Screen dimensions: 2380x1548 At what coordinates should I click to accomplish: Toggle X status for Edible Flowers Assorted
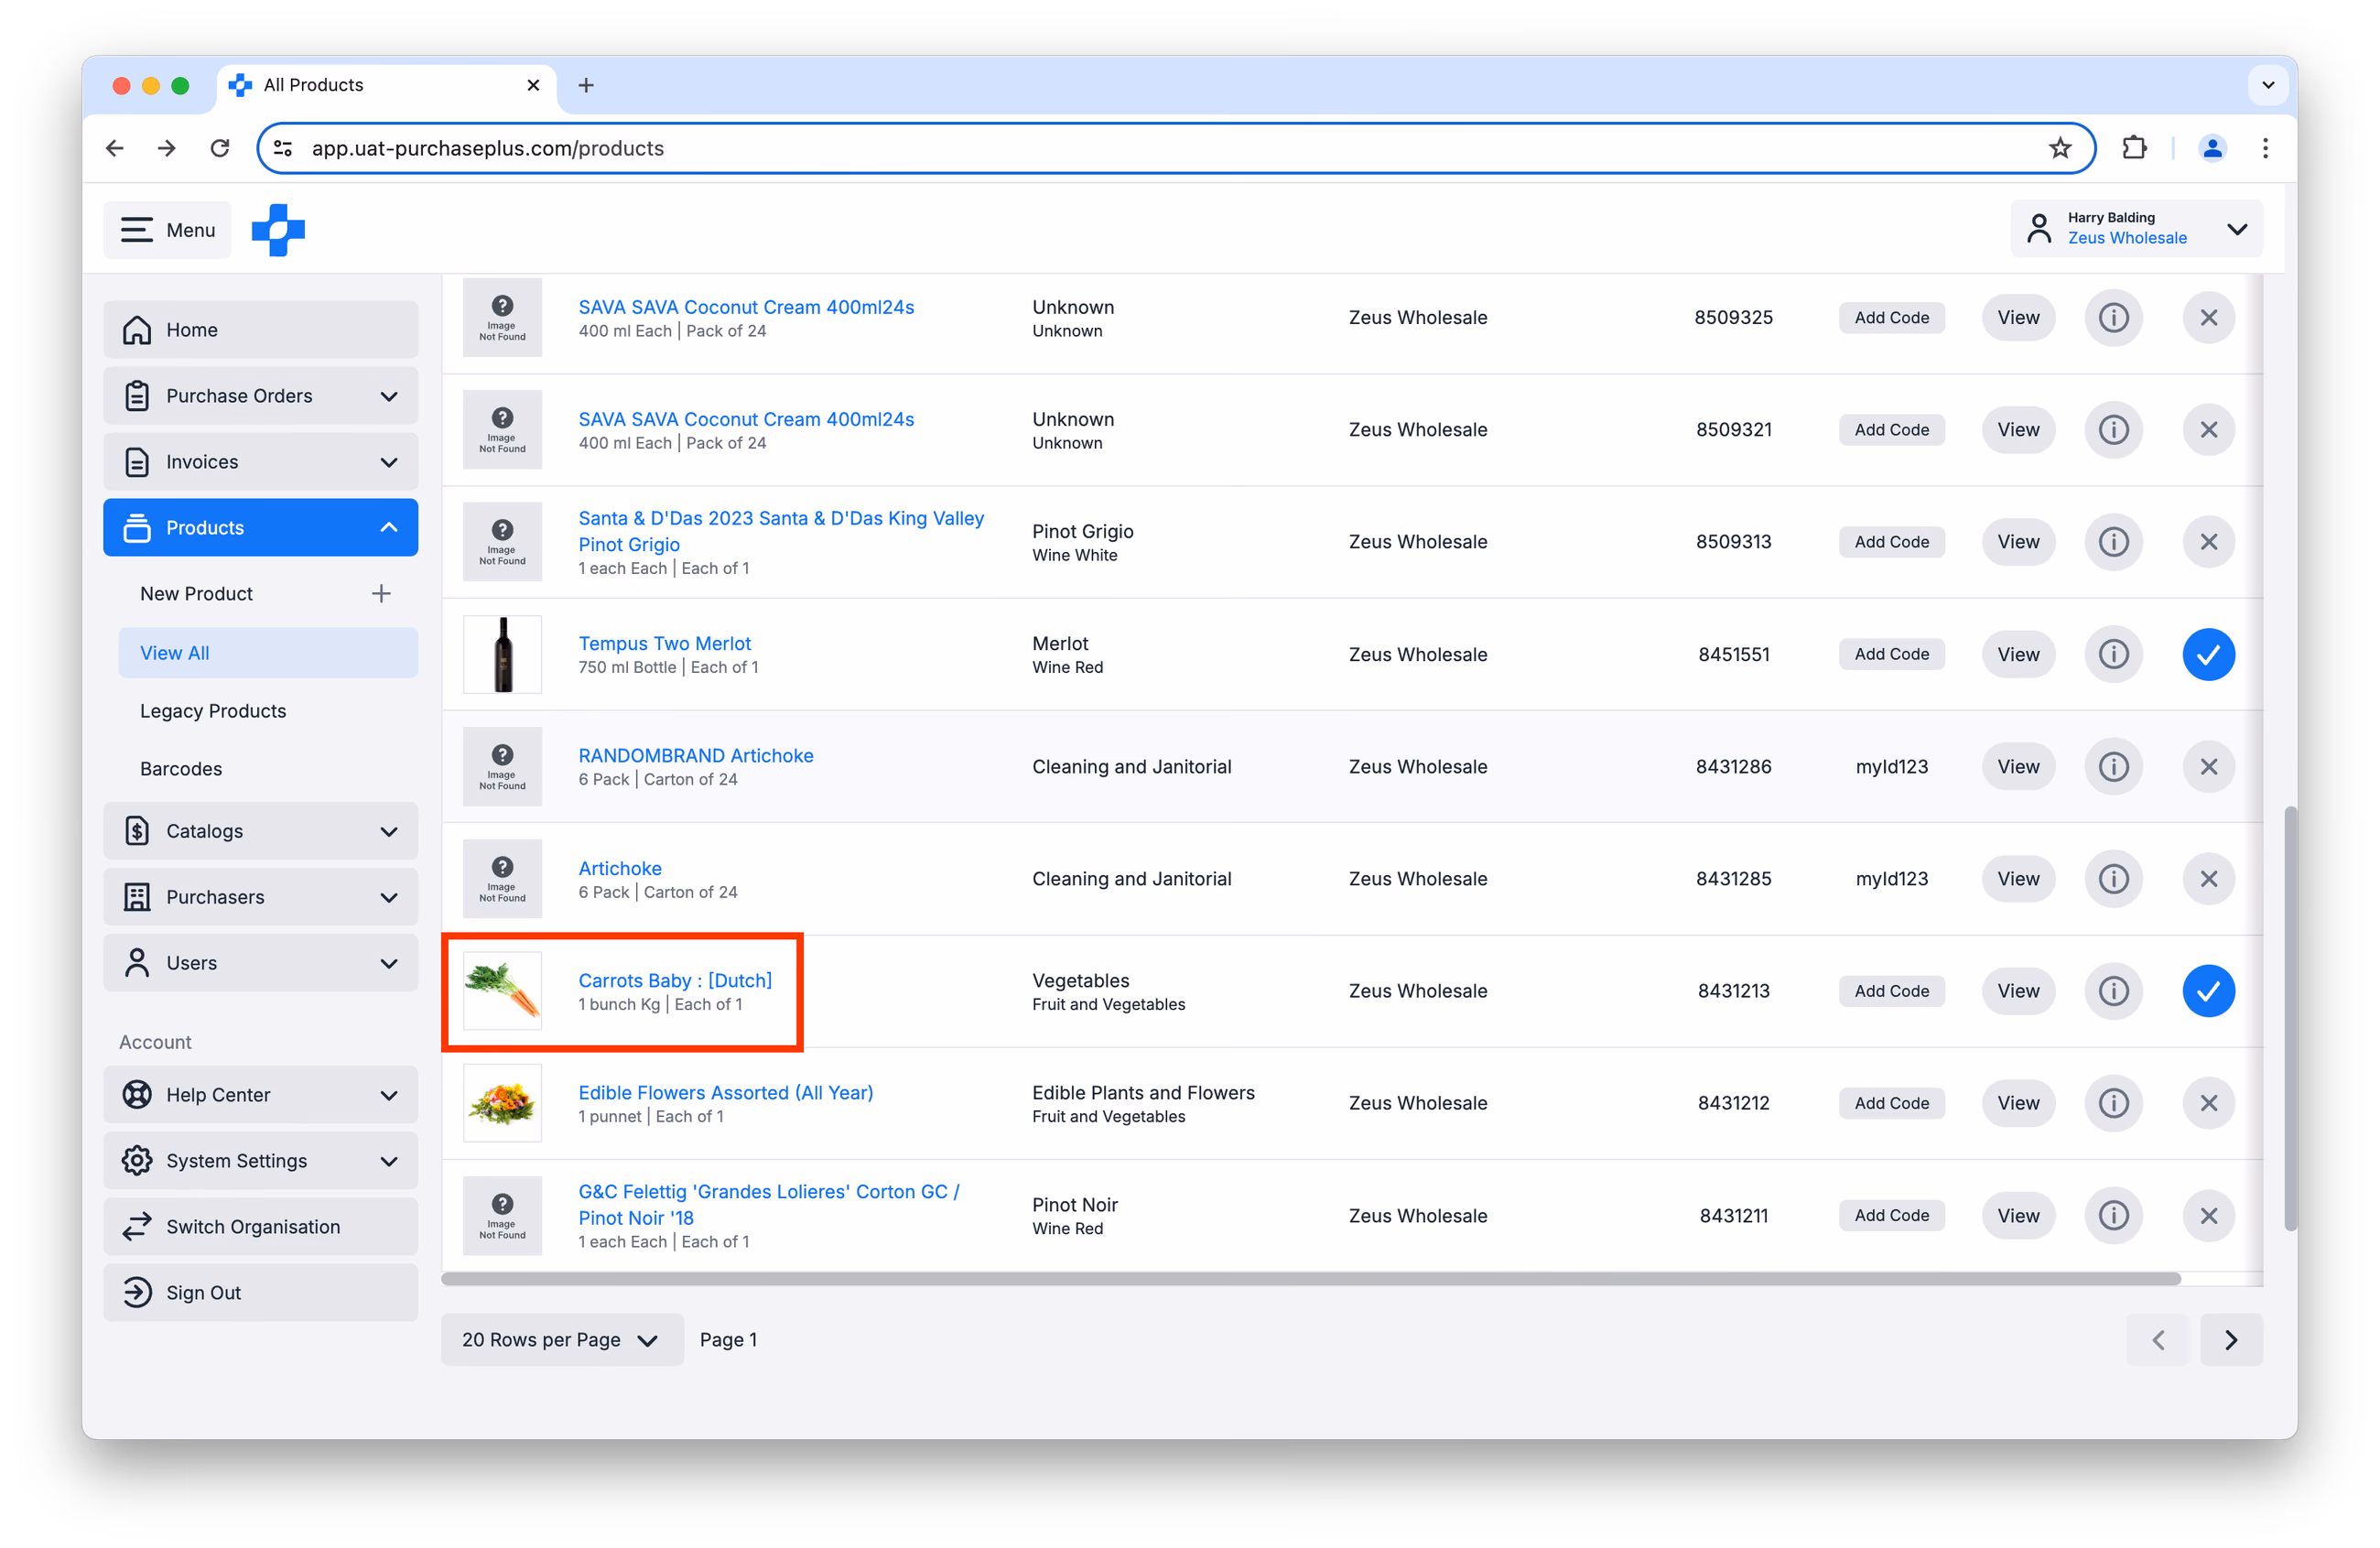2208,1103
